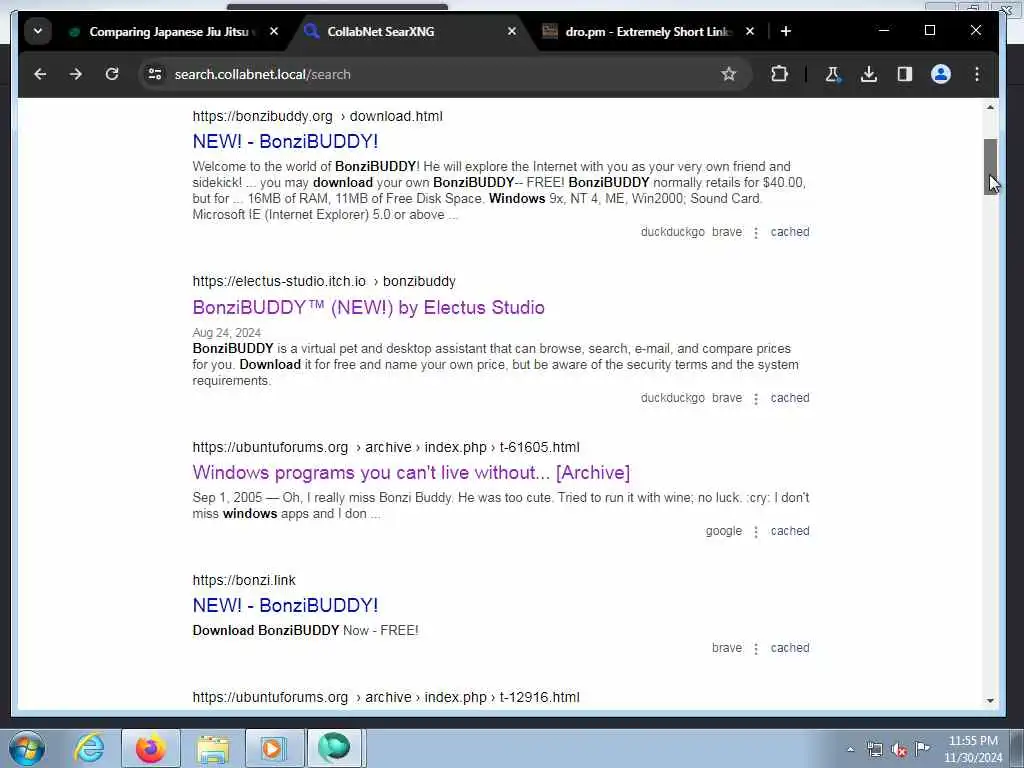Select the CollabNet SearXNG tab
The image size is (1024, 768).
pyautogui.click(x=381, y=31)
